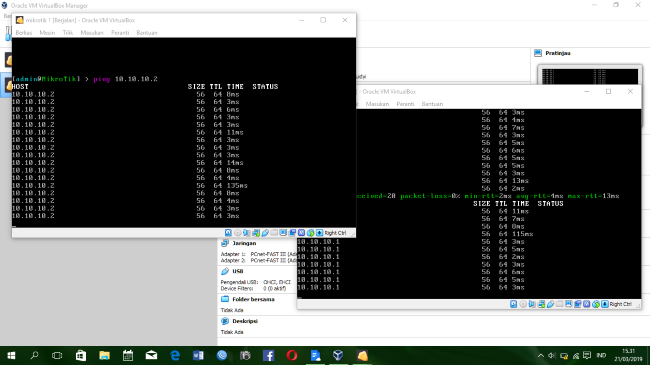The height and width of the screenshot is (365, 650).
Task: Open Bantuan menu in right-side VM window
Action: [x=432, y=104]
